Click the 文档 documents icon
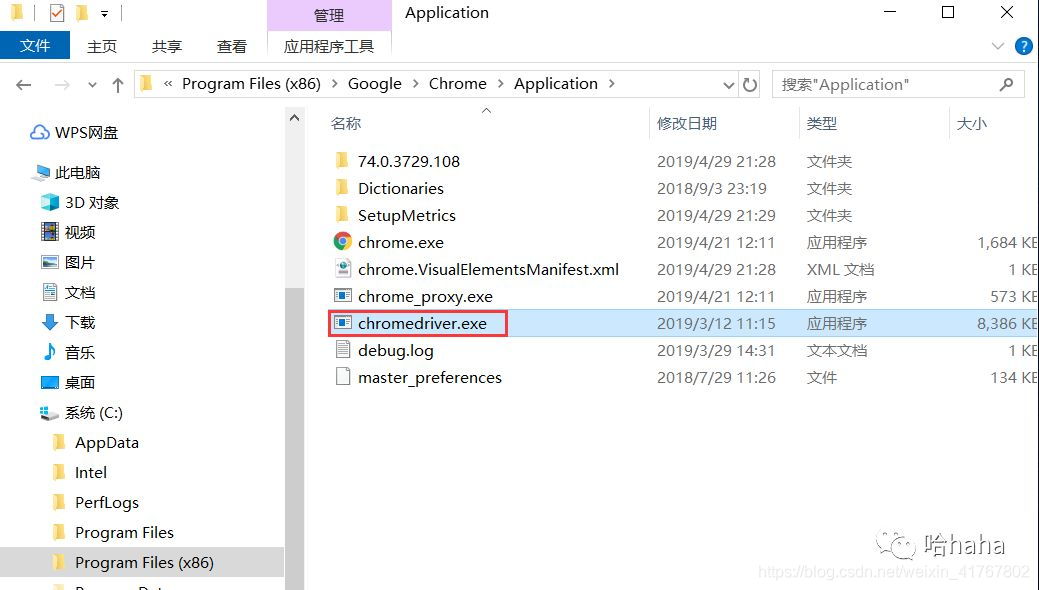This screenshot has height=590, width=1039. [50, 292]
